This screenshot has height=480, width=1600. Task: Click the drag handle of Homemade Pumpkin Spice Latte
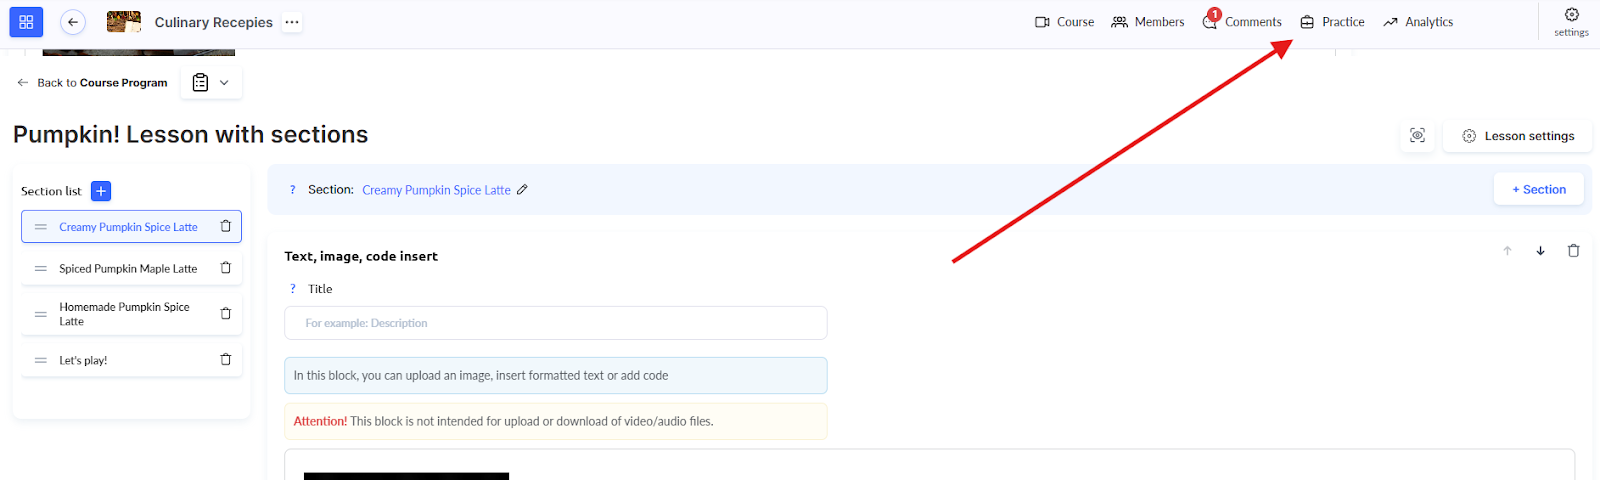tap(41, 314)
